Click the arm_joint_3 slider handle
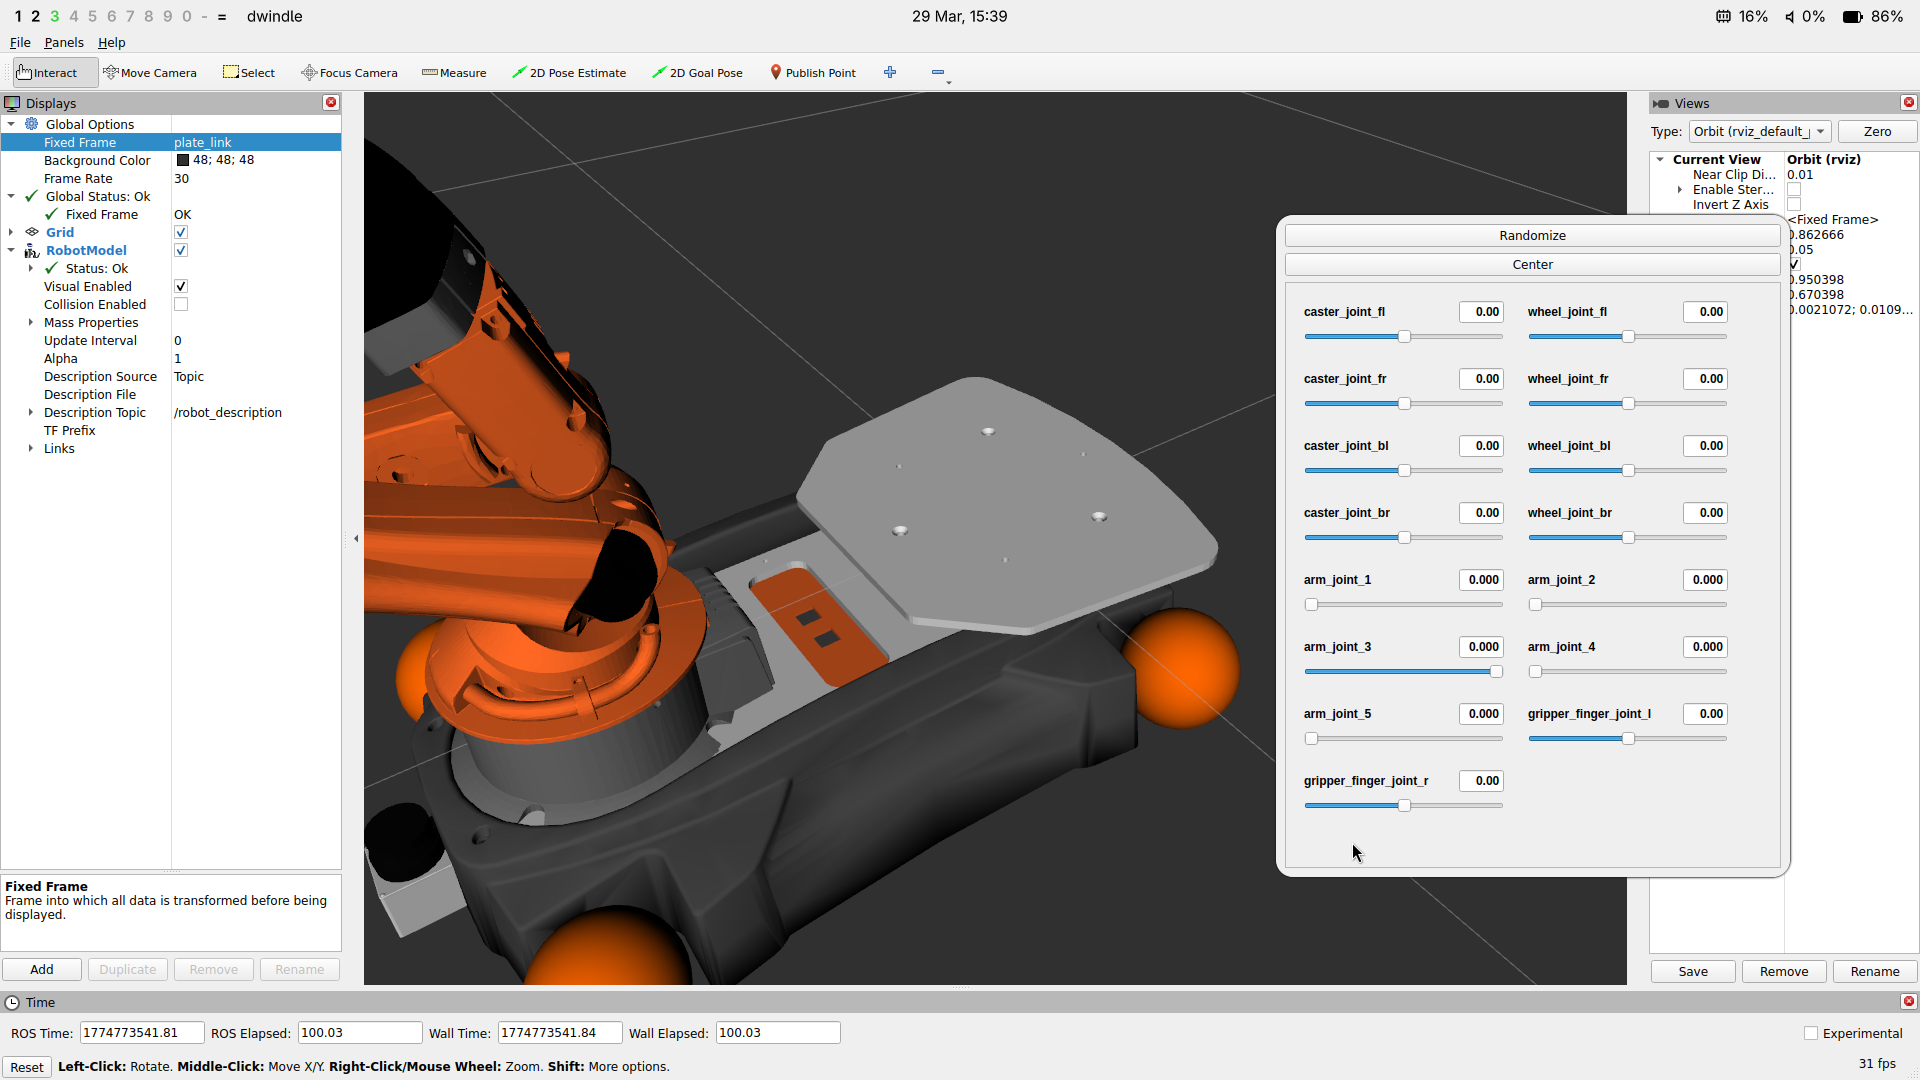The width and height of the screenshot is (1920, 1080). click(x=1496, y=671)
